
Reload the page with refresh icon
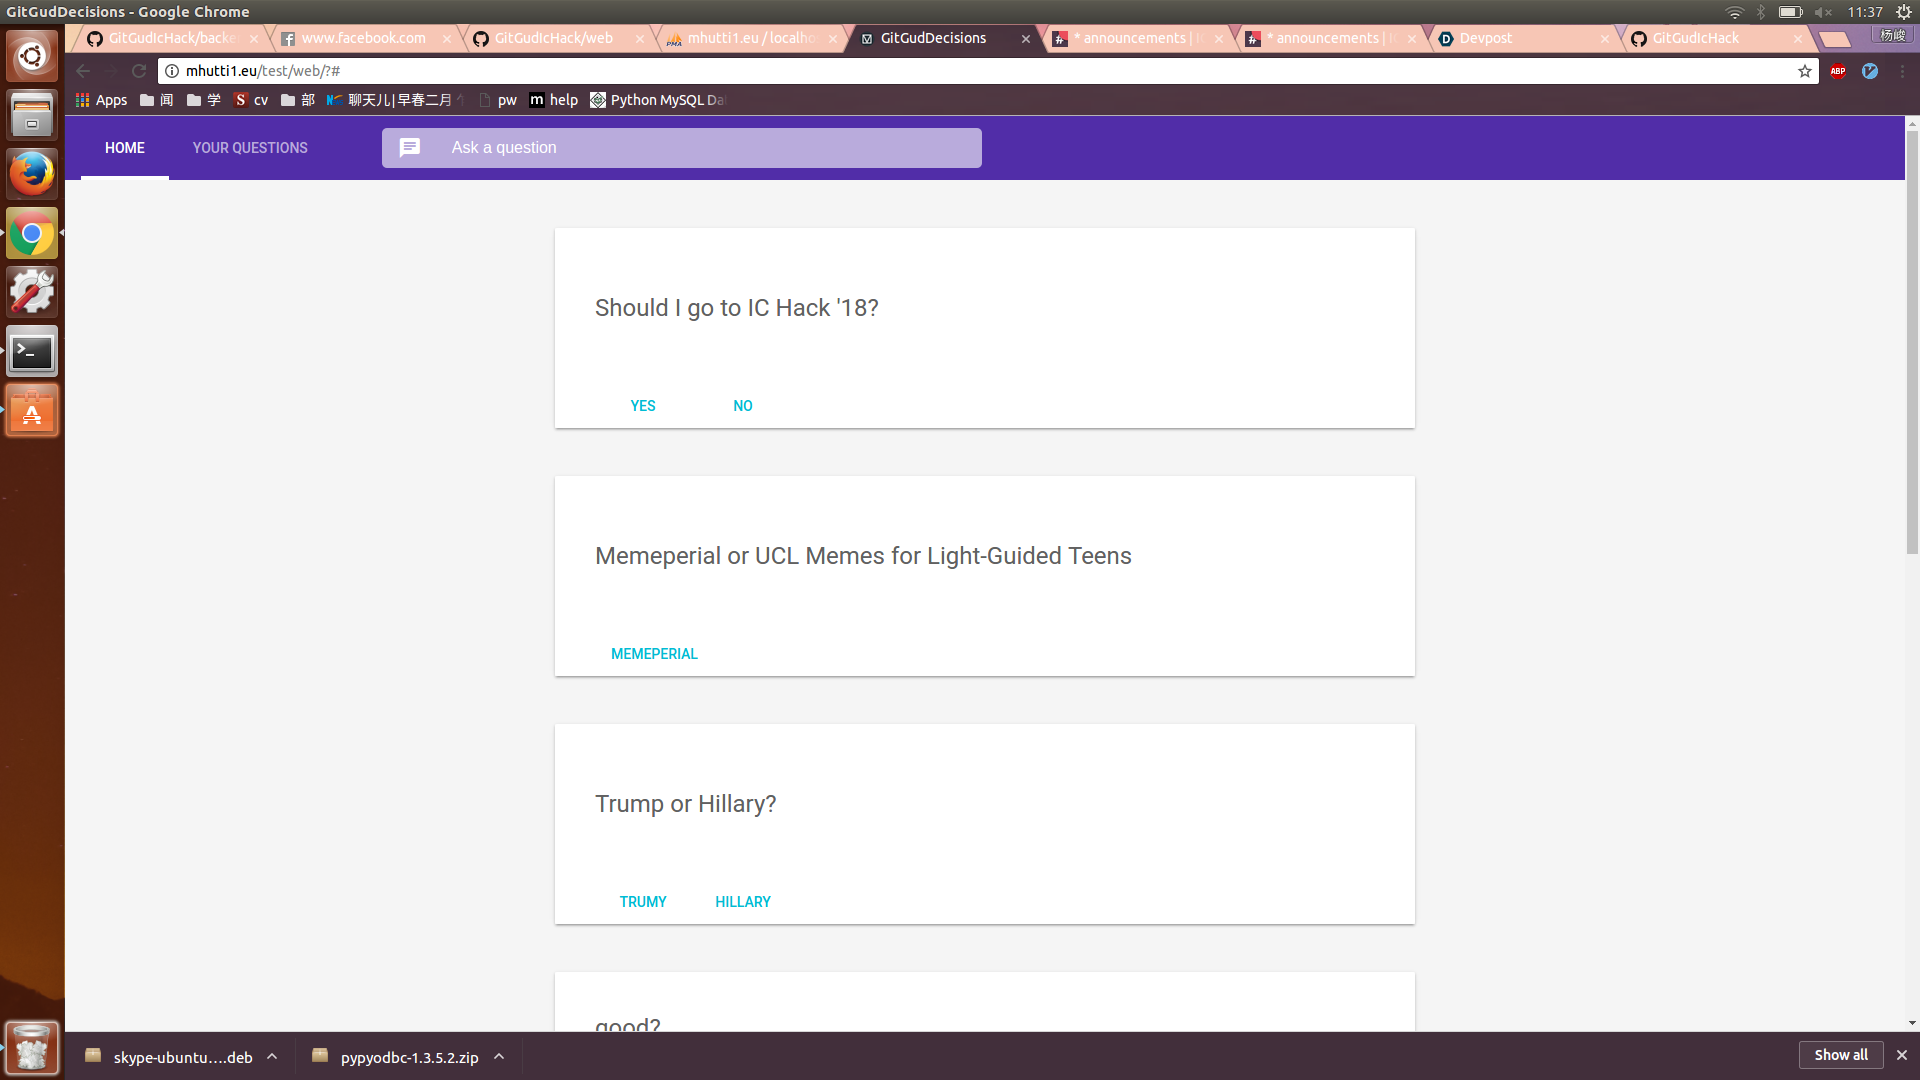pos(139,71)
